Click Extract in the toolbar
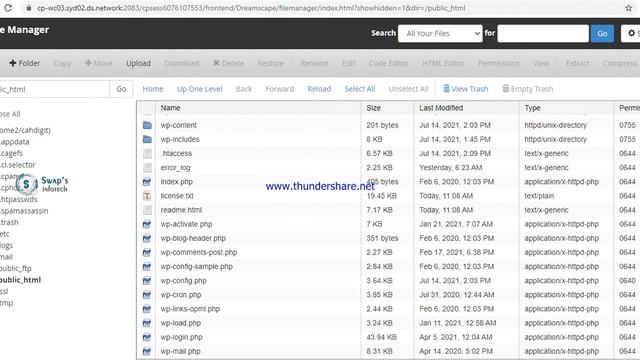This screenshot has height=360, width=640. point(578,63)
